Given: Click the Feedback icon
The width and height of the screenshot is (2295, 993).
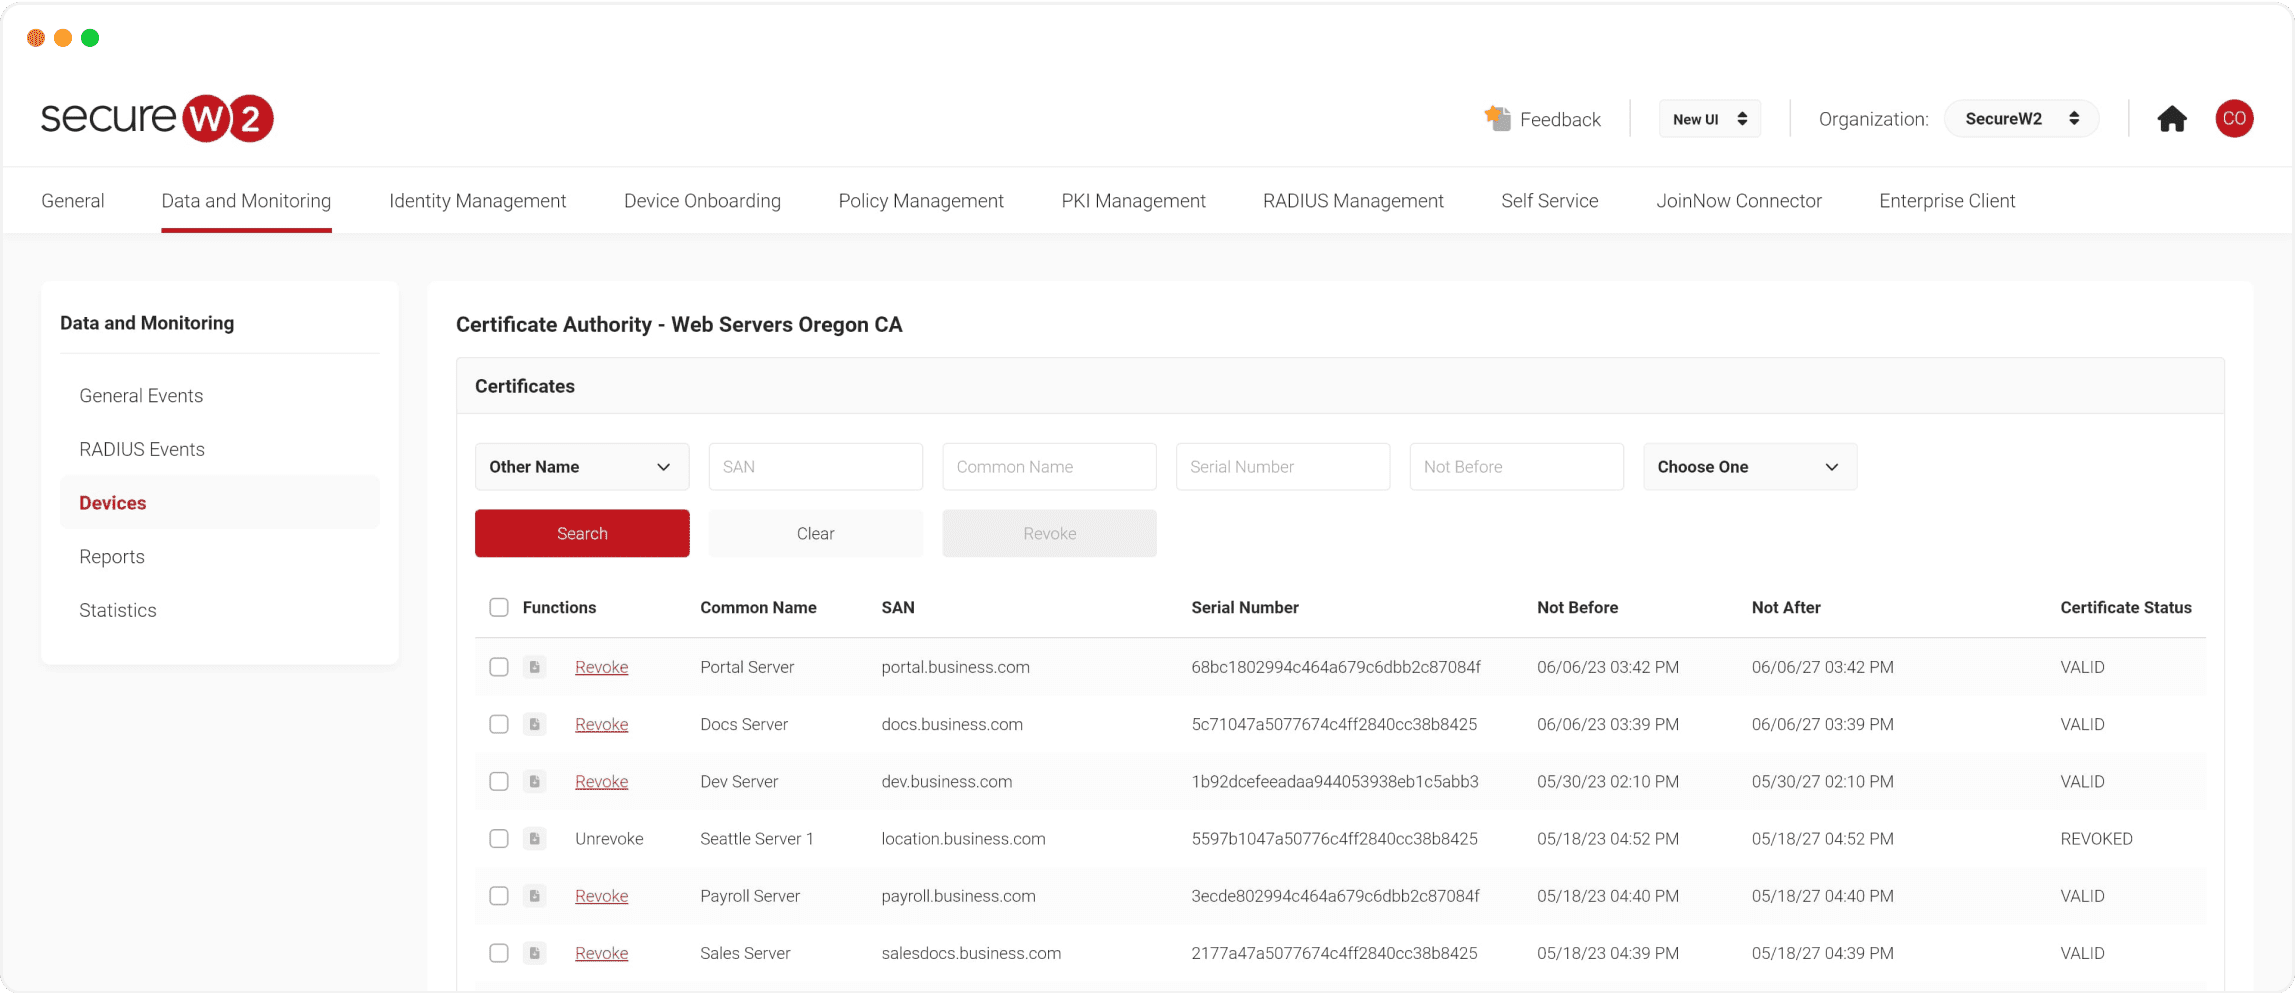Looking at the screenshot, I should coord(1497,118).
